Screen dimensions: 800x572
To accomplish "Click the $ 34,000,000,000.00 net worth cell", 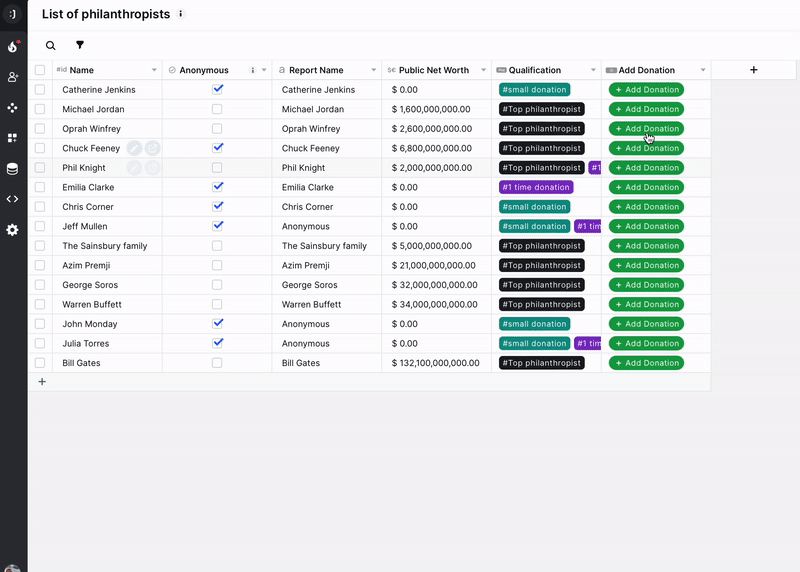I will point(436,305).
